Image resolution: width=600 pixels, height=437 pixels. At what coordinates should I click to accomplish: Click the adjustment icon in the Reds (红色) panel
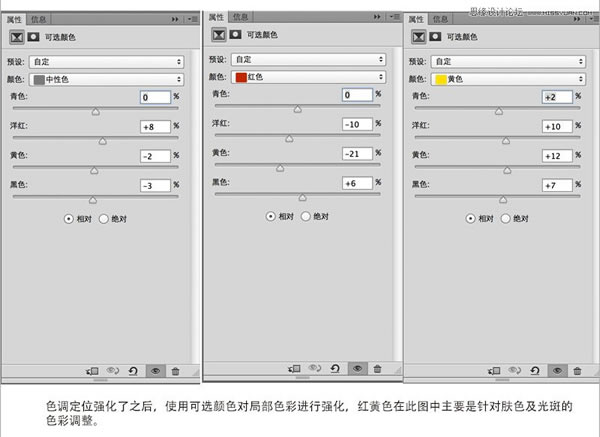pos(219,35)
